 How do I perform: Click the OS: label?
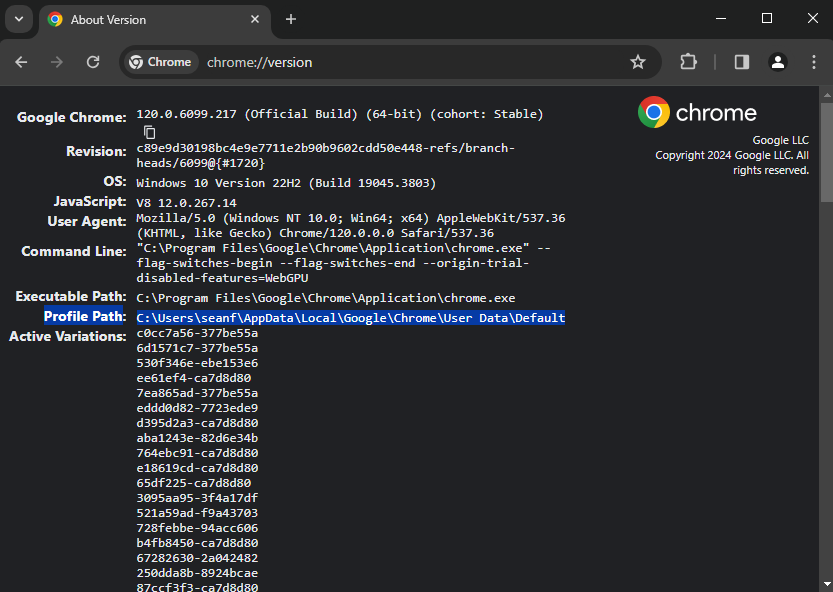tap(115, 181)
